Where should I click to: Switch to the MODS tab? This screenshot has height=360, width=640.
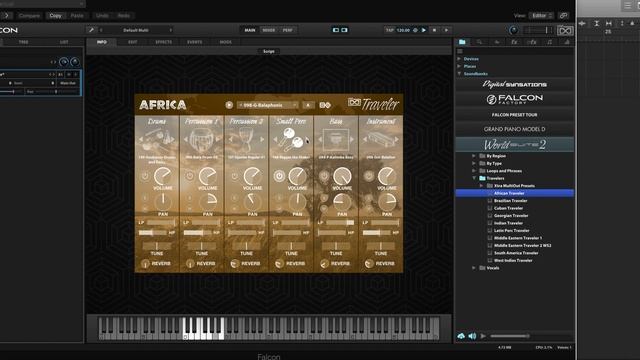226,42
